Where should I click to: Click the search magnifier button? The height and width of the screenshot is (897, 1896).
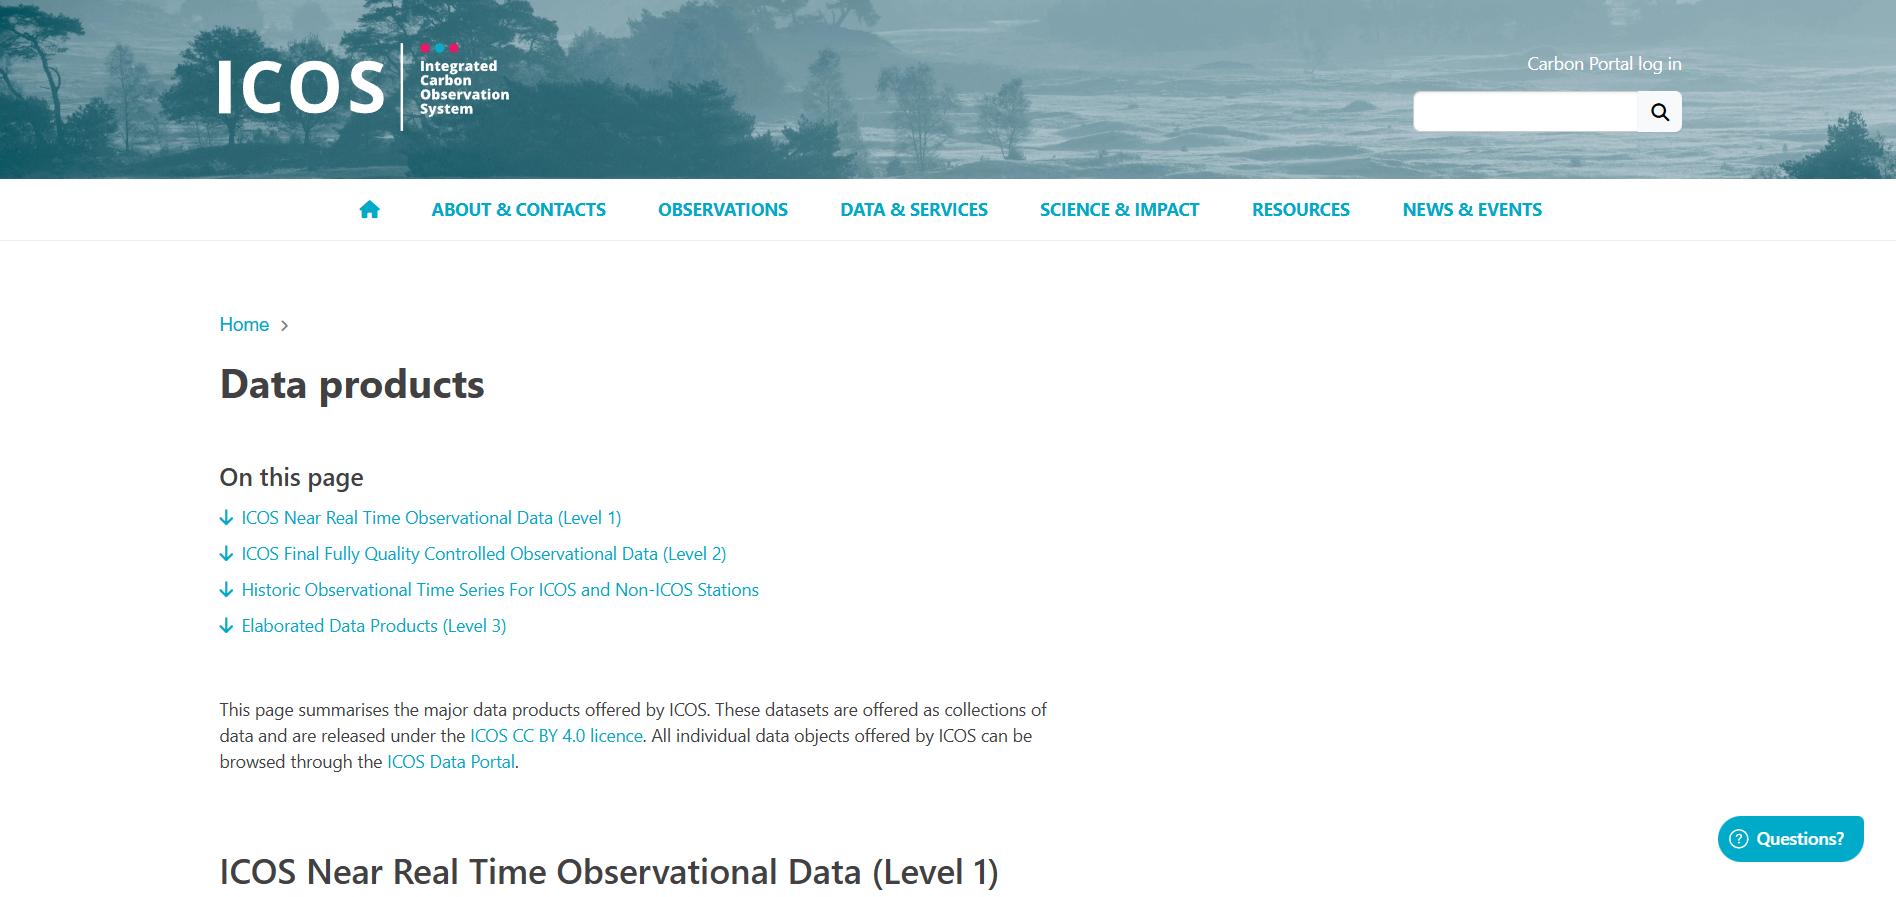point(1659,112)
